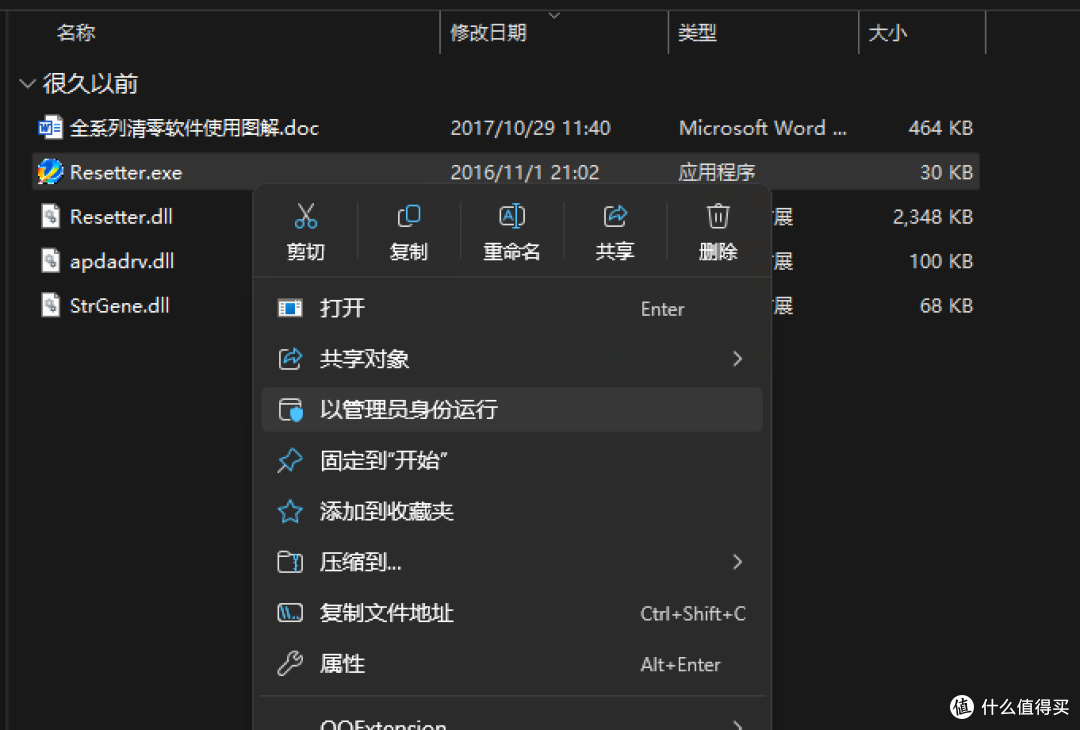Click the date 2016/11/1 21:02
The height and width of the screenshot is (730, 1080).
[525, 172]
